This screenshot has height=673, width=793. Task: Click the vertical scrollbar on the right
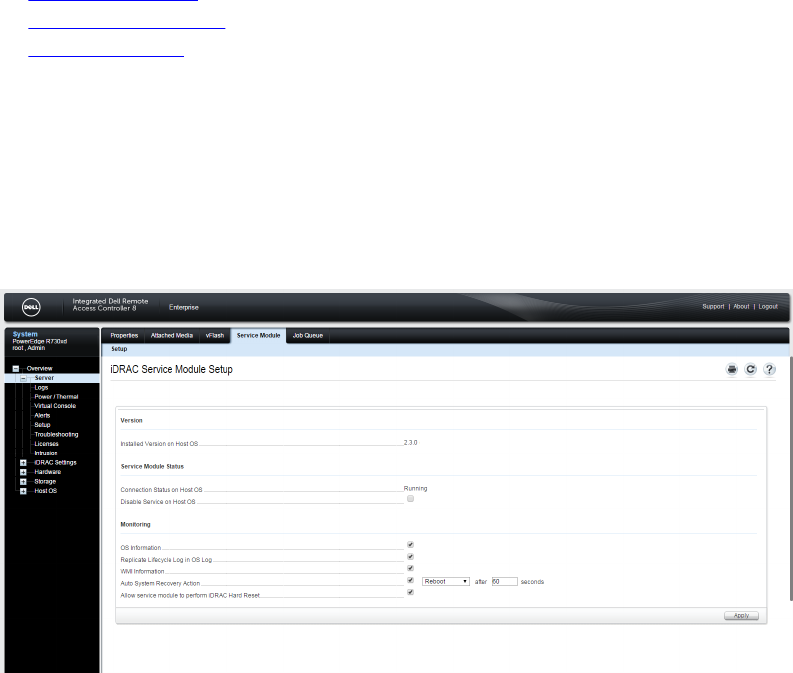tap(790, 478)
